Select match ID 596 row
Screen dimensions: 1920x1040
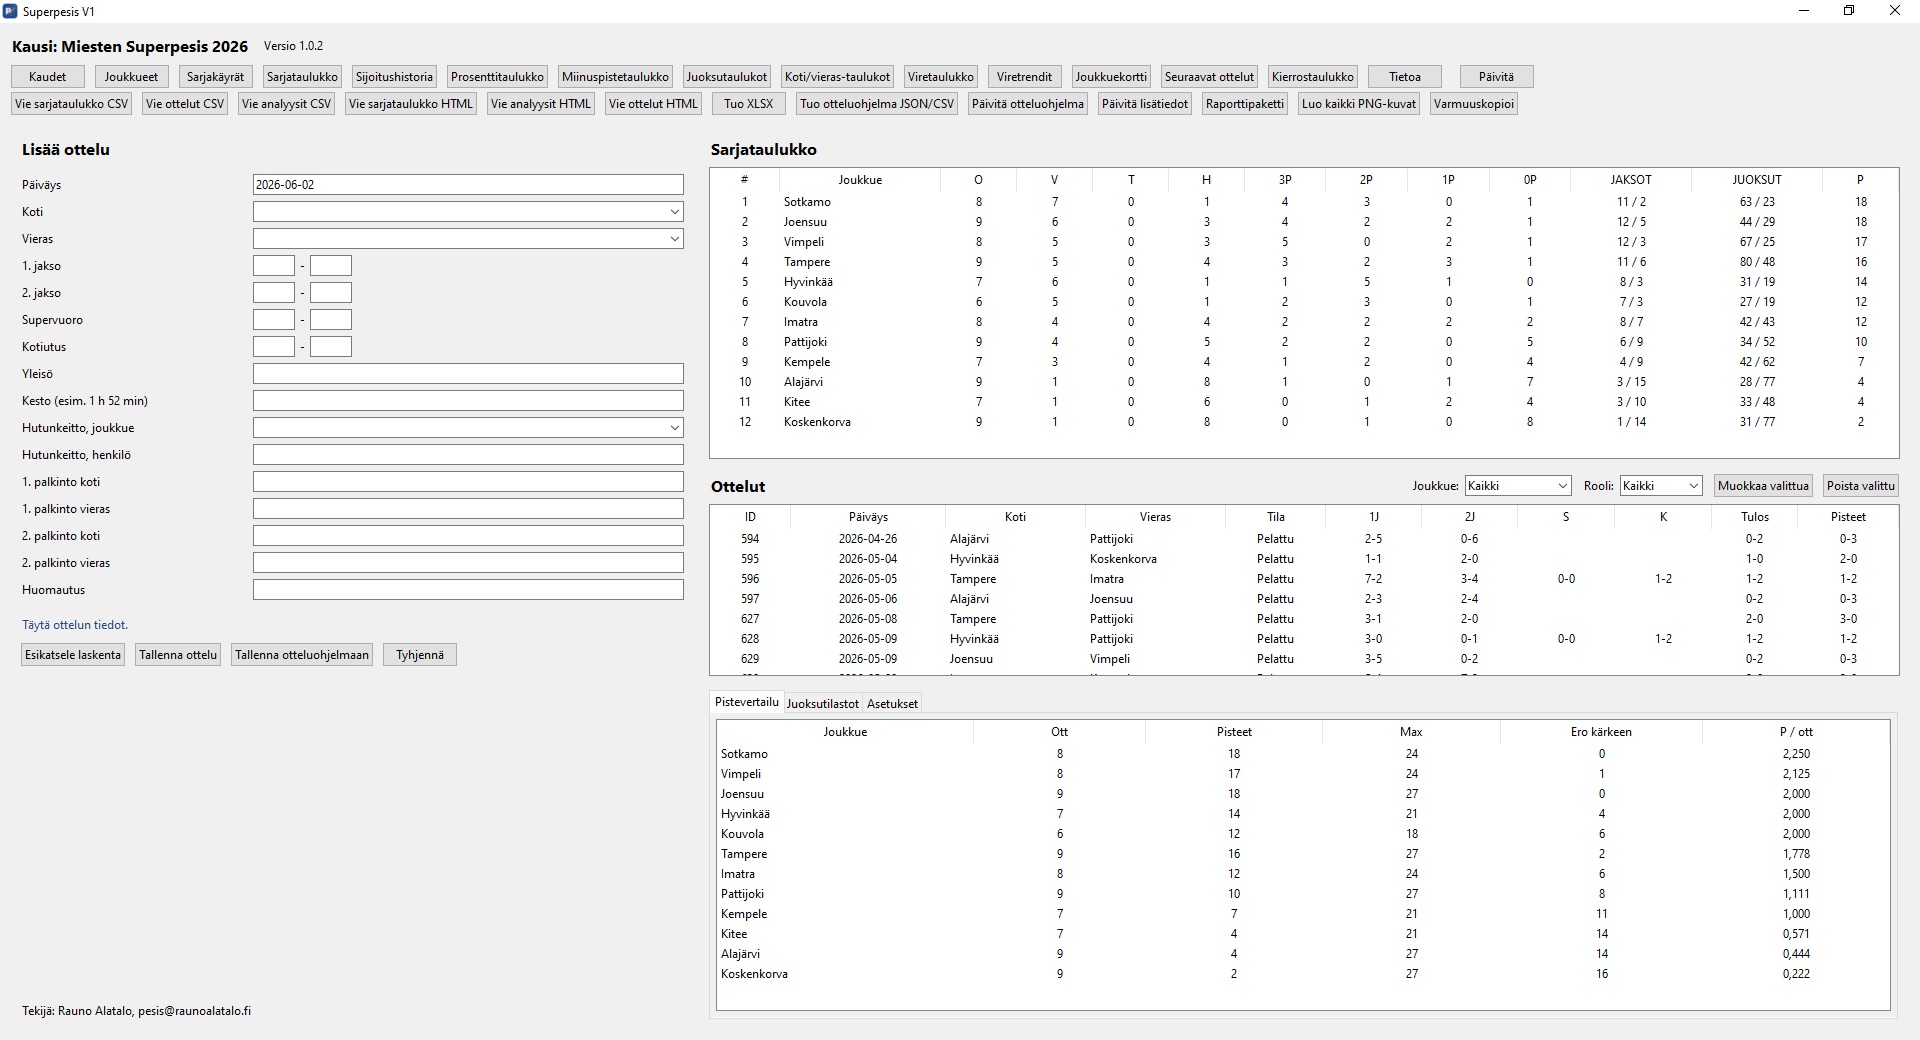click(x=1303, y=579)
